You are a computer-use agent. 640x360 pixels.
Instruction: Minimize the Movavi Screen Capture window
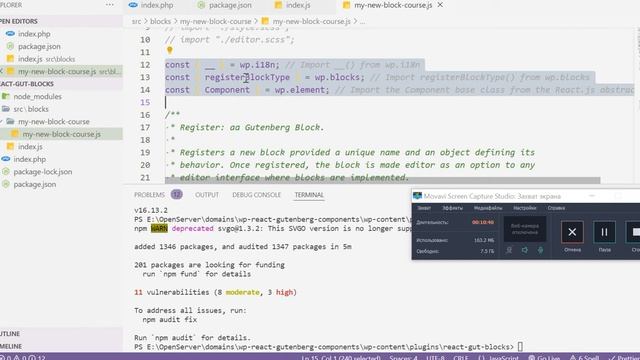point(592,196)
